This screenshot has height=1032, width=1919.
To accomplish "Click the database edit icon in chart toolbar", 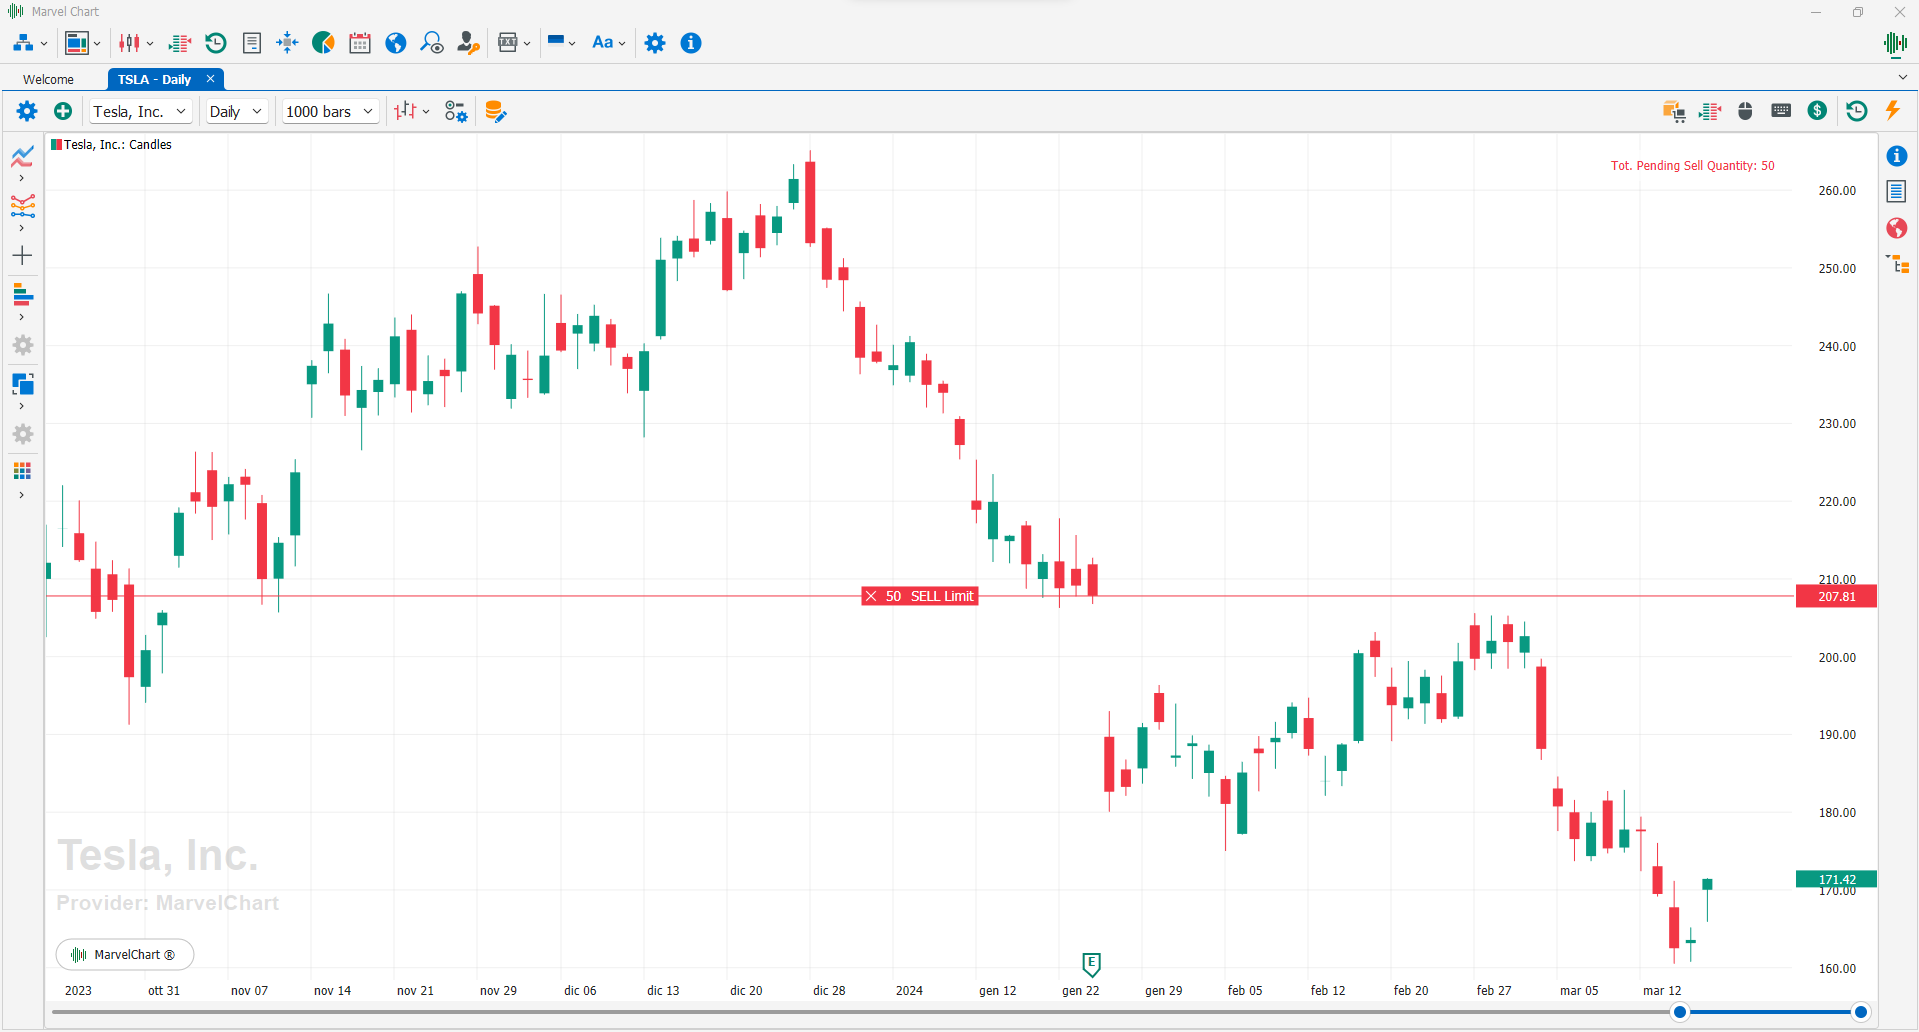I will click(495, 111).
